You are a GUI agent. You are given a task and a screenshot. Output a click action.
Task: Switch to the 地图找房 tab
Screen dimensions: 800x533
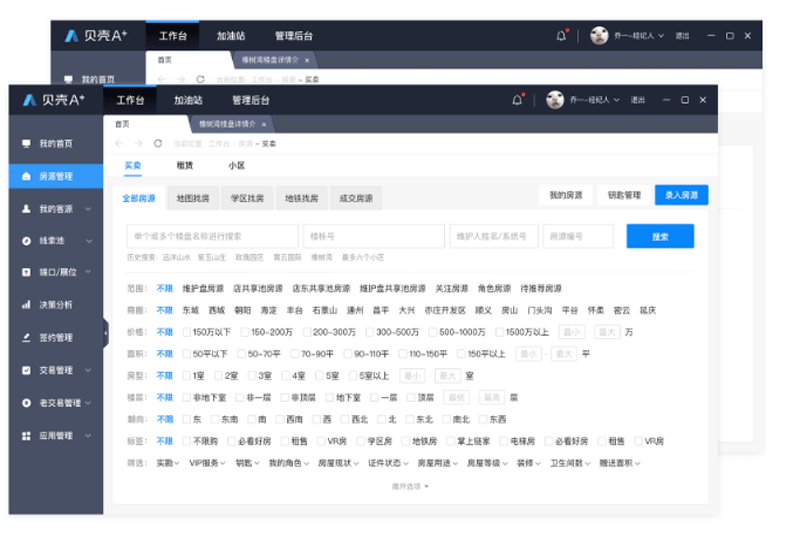[x=192, y=198]
